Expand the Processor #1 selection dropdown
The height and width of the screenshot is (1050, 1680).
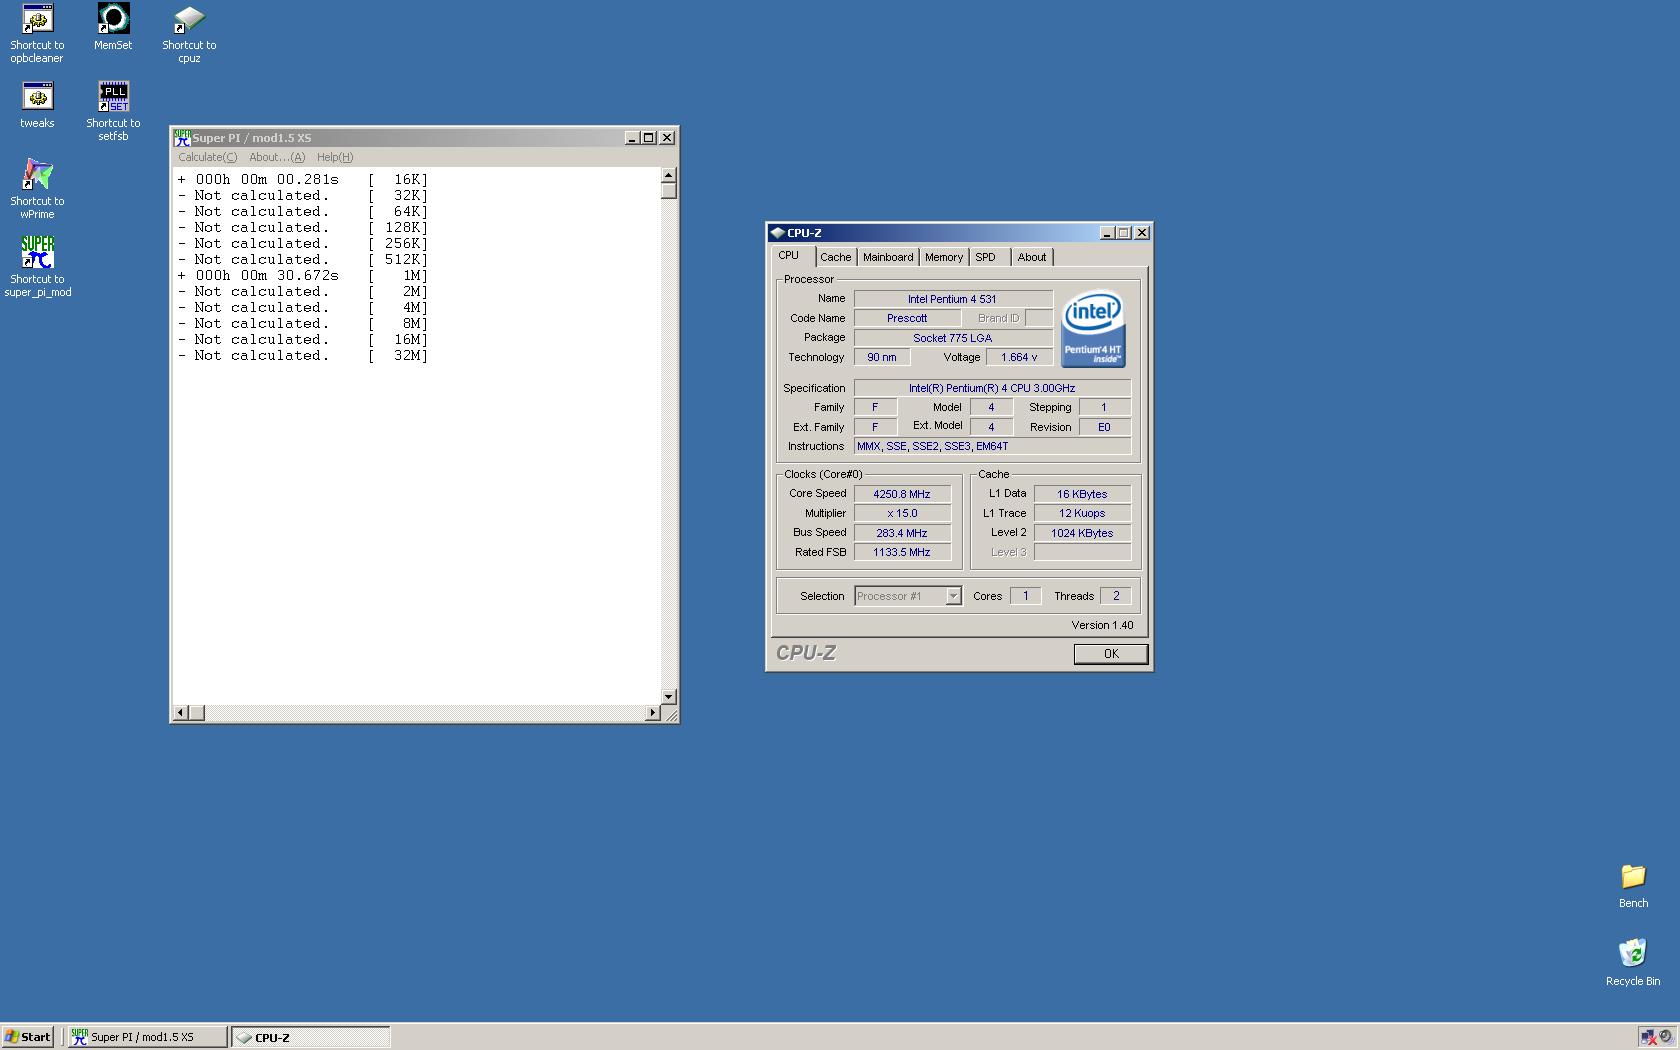pos(953,596)
